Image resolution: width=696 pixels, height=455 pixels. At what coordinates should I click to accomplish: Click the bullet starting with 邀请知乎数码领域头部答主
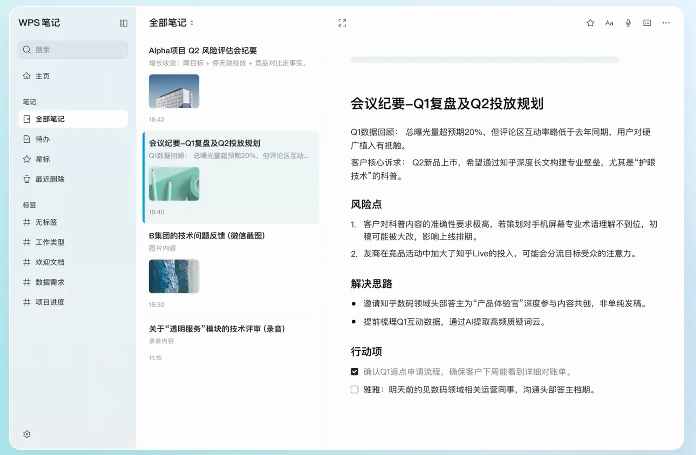click(x=506, y=304)
